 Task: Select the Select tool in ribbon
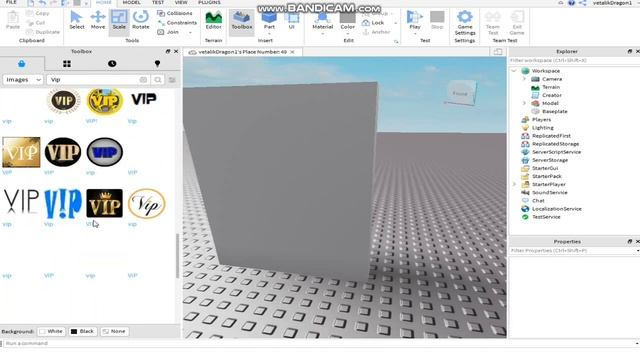pos(76,20)
